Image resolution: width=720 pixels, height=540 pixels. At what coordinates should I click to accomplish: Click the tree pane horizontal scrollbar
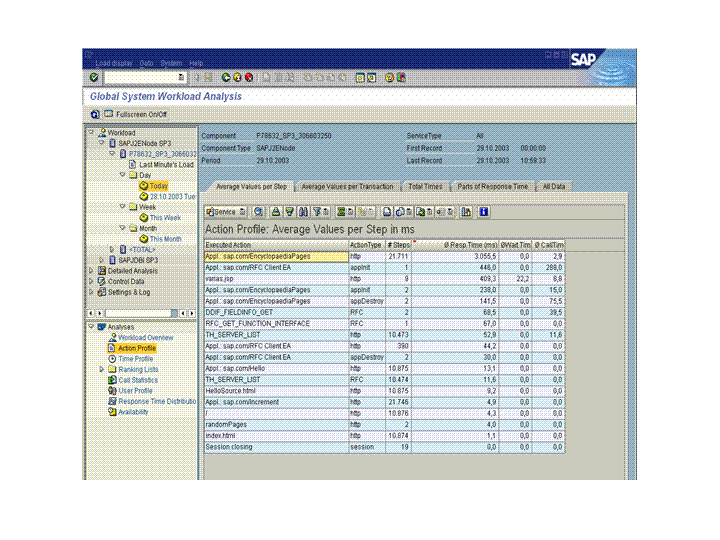pyautogui.click(x=141, y=313)
